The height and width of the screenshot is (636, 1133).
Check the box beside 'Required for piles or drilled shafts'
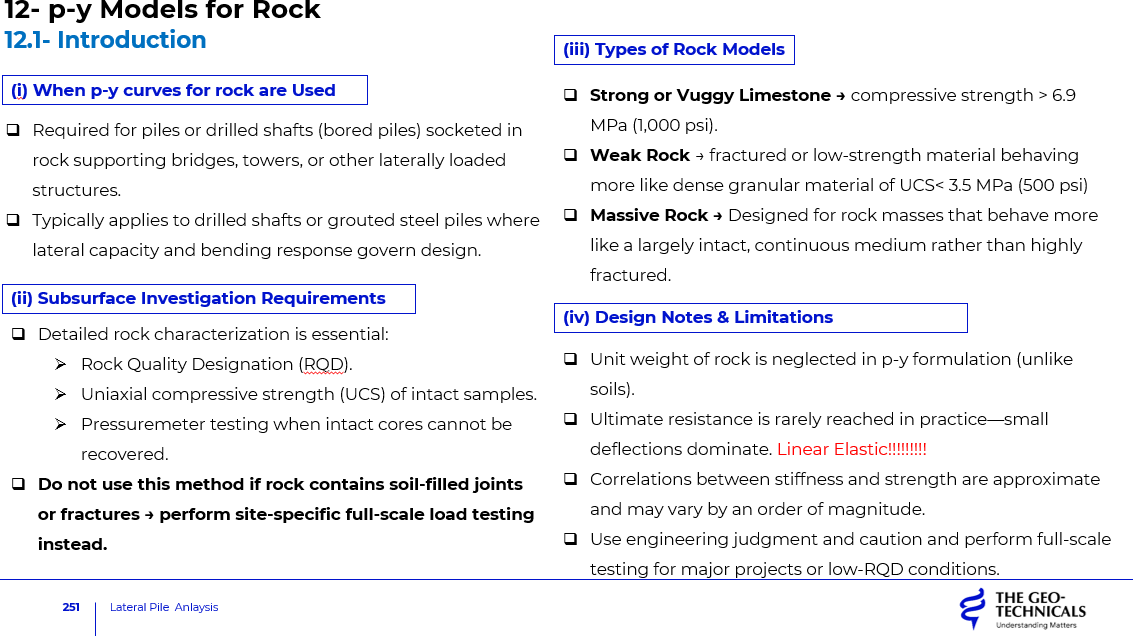13,130
